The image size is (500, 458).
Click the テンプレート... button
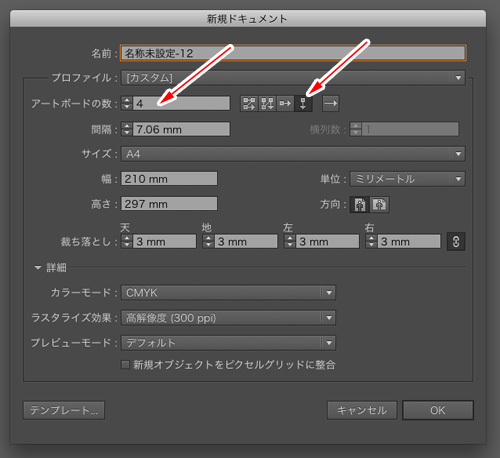coord(64,410)
